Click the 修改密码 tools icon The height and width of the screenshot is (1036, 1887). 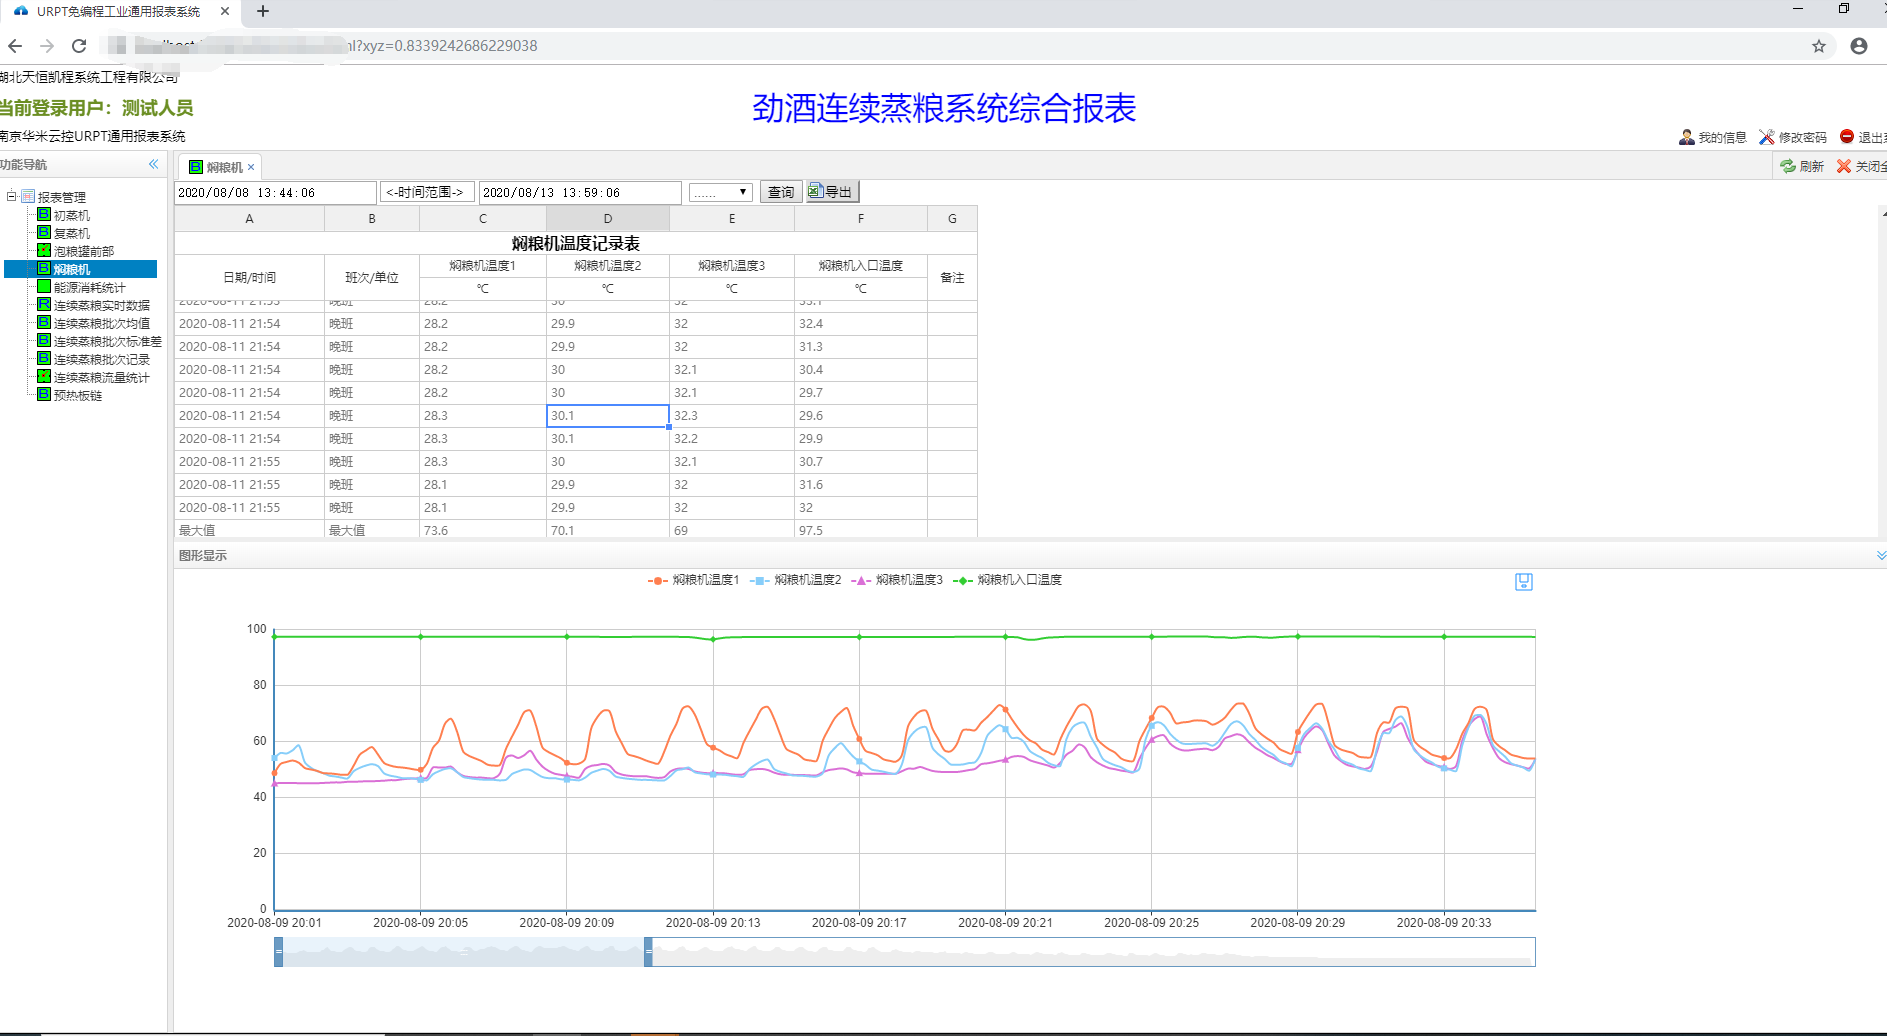[x=1767, y=137]
